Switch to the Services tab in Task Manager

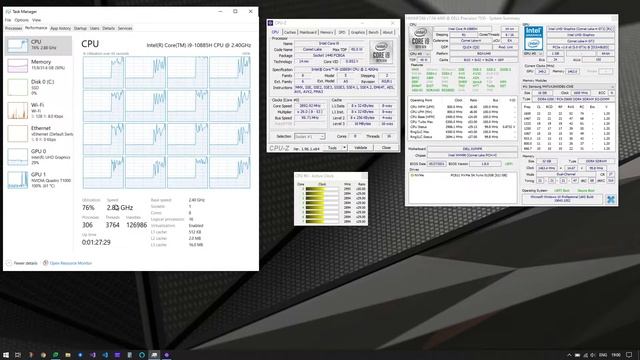click(x=125, y=28)
